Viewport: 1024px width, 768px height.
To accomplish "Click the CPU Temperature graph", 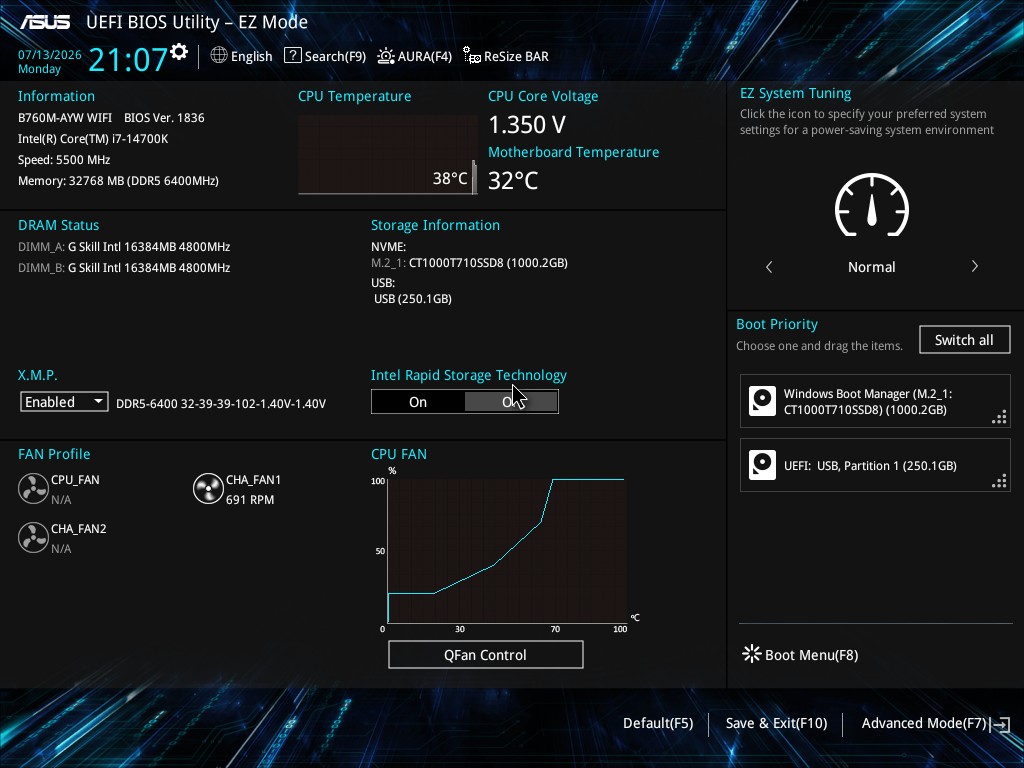I will [387, 155].
